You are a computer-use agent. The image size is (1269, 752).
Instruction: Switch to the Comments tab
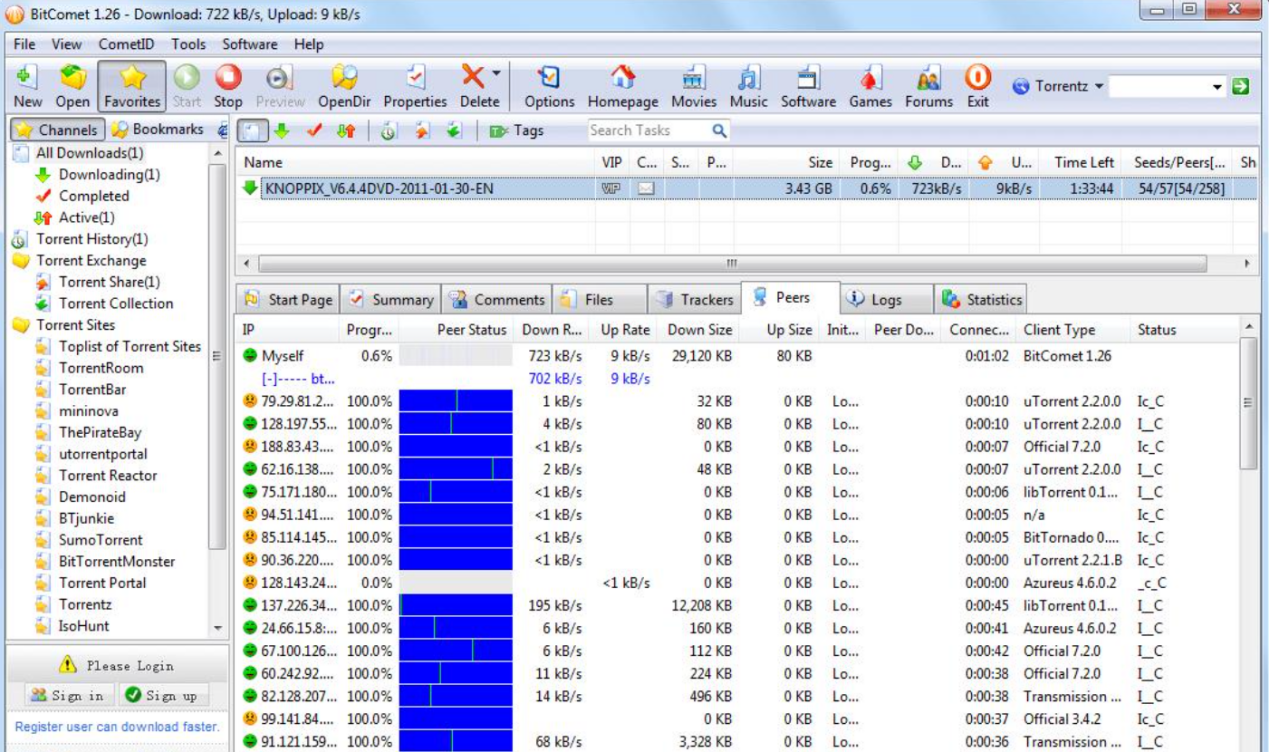(497, 299)
